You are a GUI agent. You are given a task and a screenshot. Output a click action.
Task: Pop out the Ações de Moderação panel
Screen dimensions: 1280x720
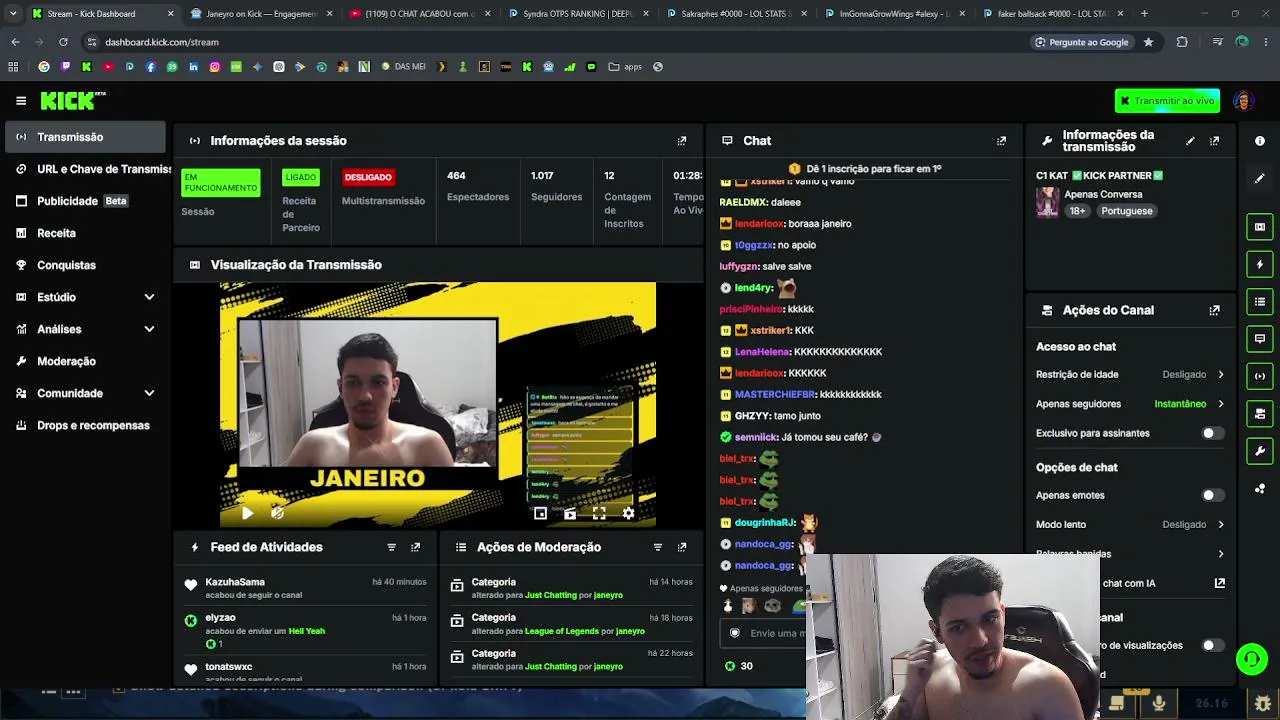pyautogui.click(x=682, y=547)
